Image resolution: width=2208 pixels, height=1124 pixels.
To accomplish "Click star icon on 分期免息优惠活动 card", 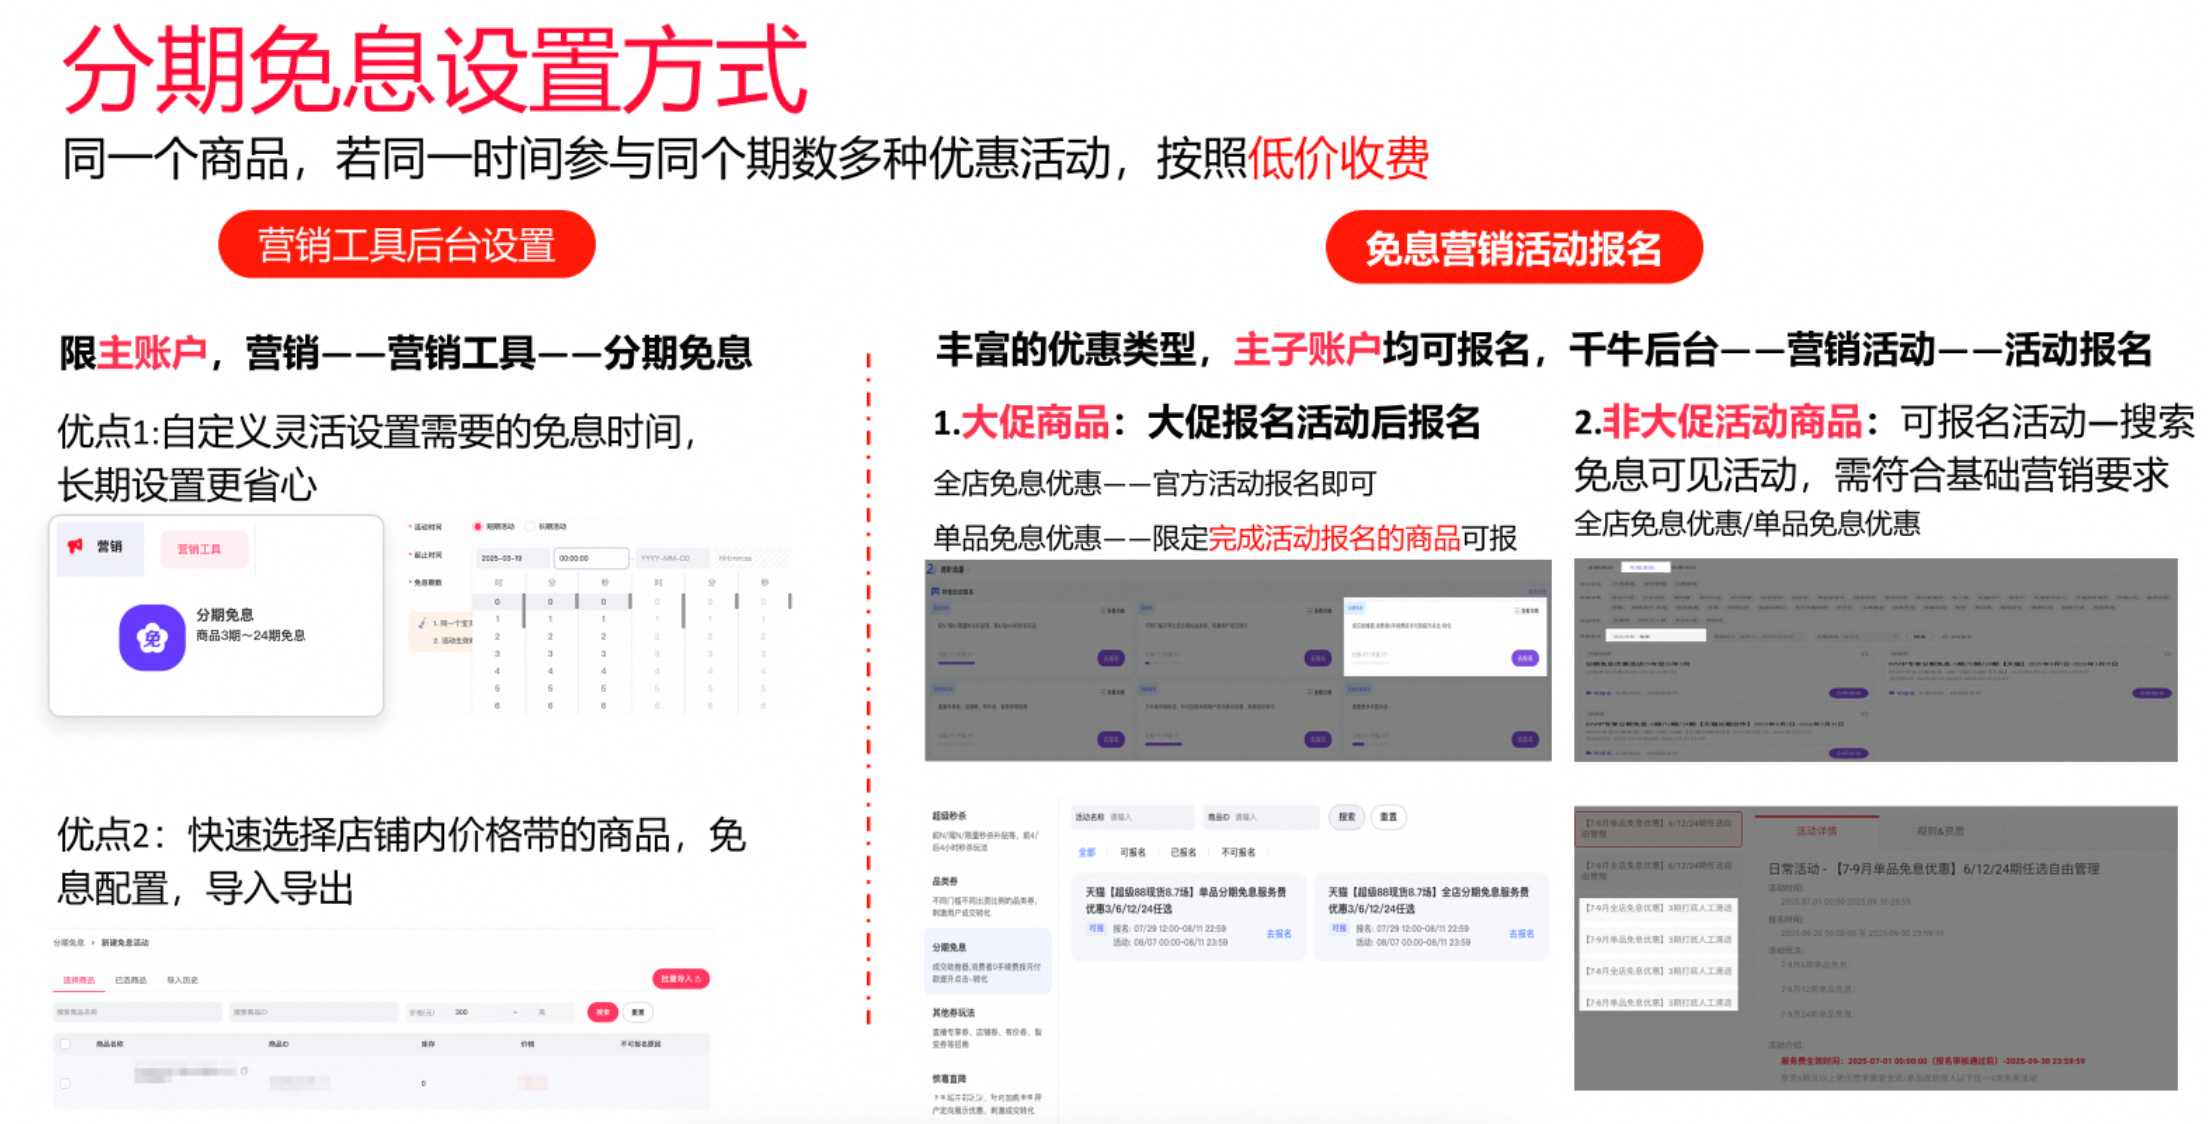I will pos(1864,655).
